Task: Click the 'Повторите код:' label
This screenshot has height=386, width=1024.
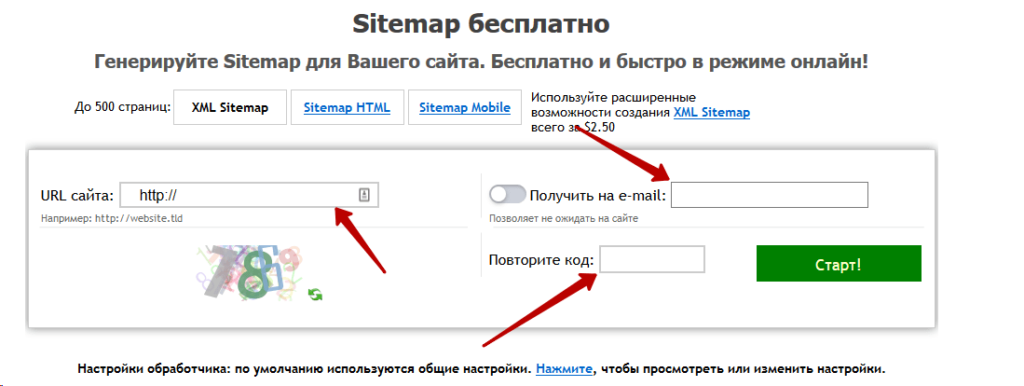Action: tap(541, 261)
